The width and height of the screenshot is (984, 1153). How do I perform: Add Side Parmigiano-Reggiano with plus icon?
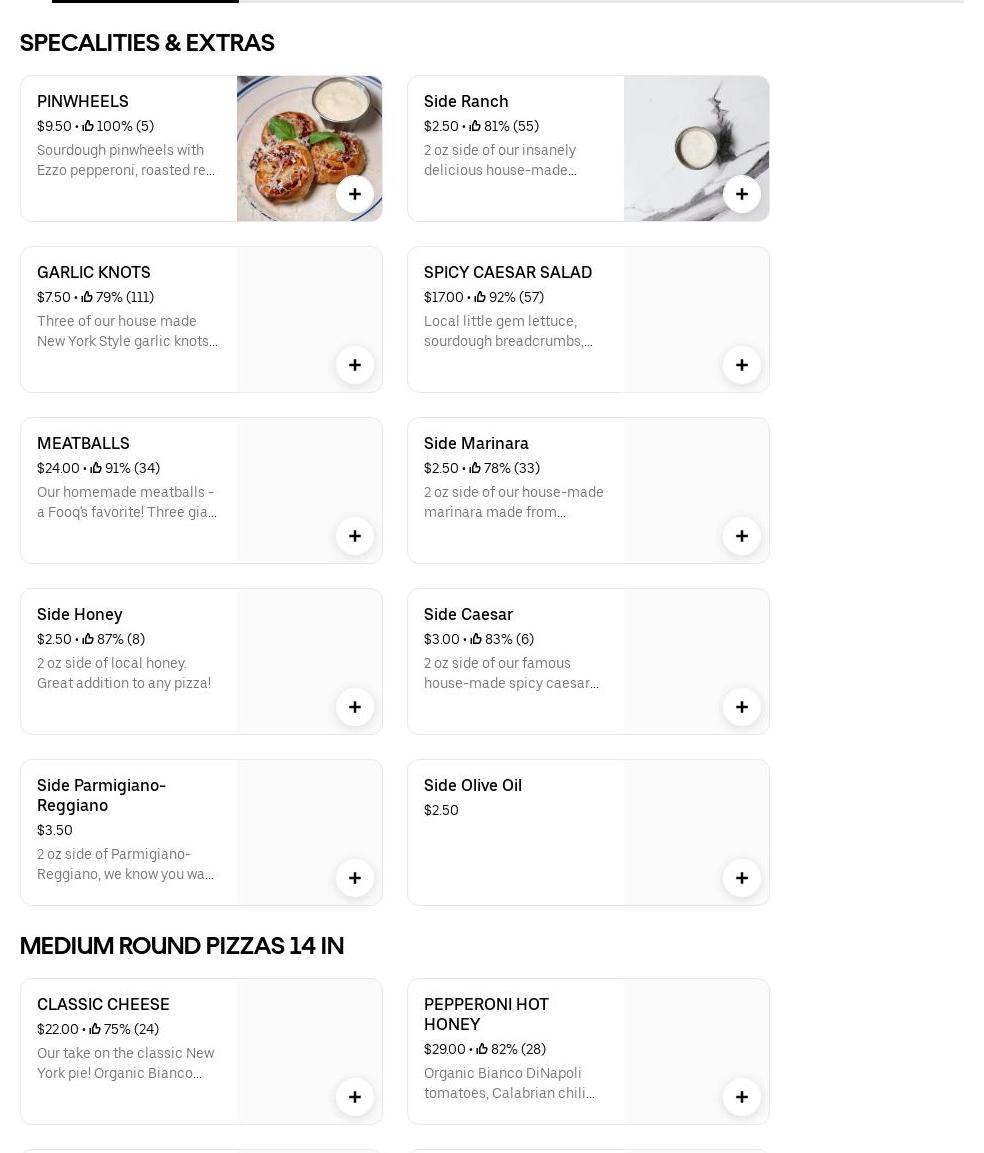355,878
